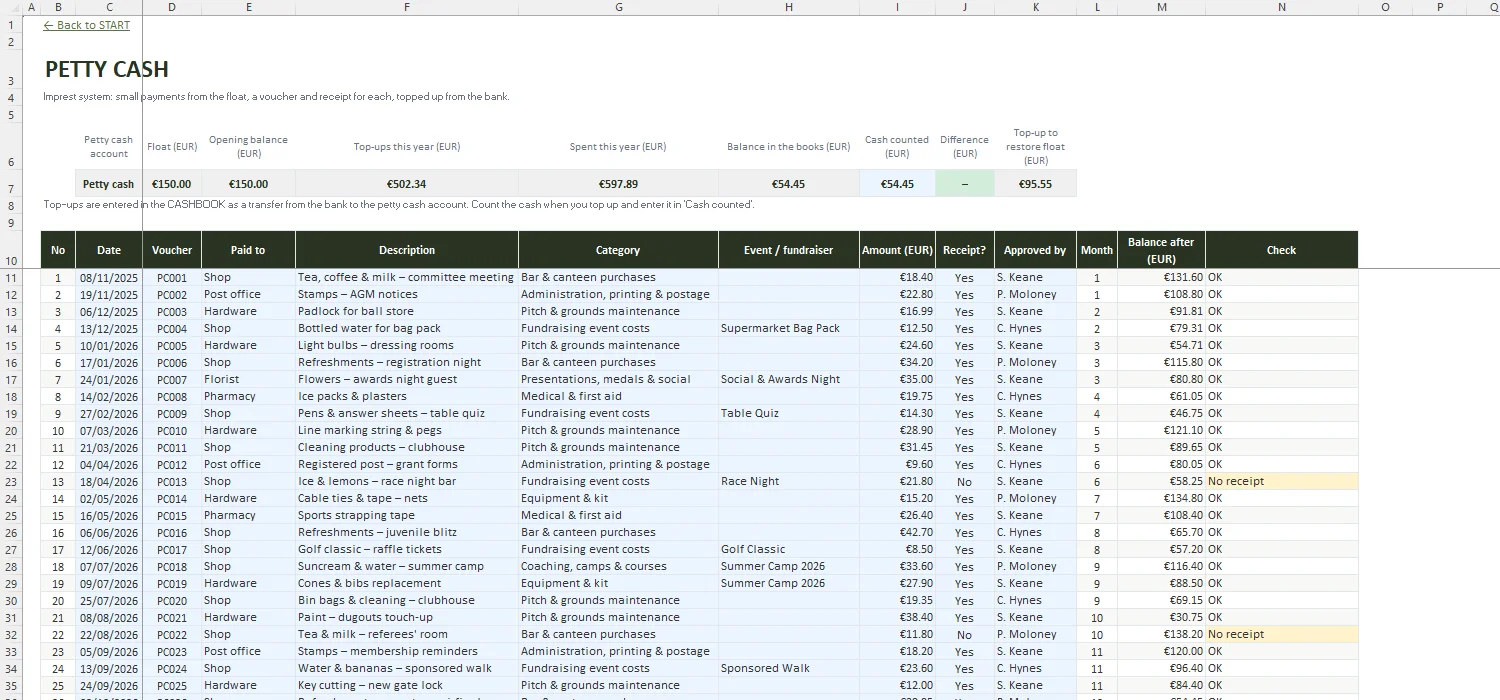This screenshot has width=1500, height=700.
Task: Click the Check column header
Action: [x=1281, y=250]
